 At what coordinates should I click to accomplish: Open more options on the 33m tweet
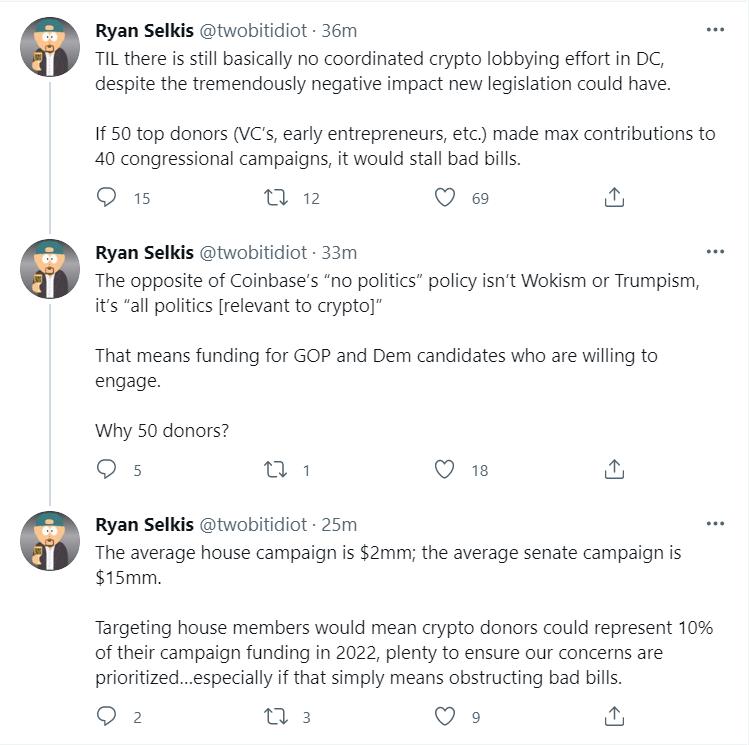coord(715,251)
